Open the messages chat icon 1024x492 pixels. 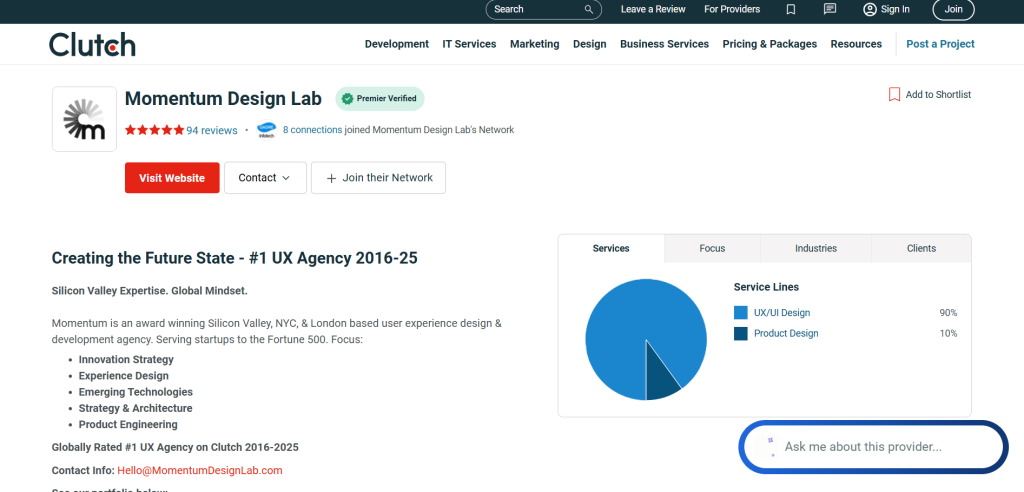click(x=829, y=9)
